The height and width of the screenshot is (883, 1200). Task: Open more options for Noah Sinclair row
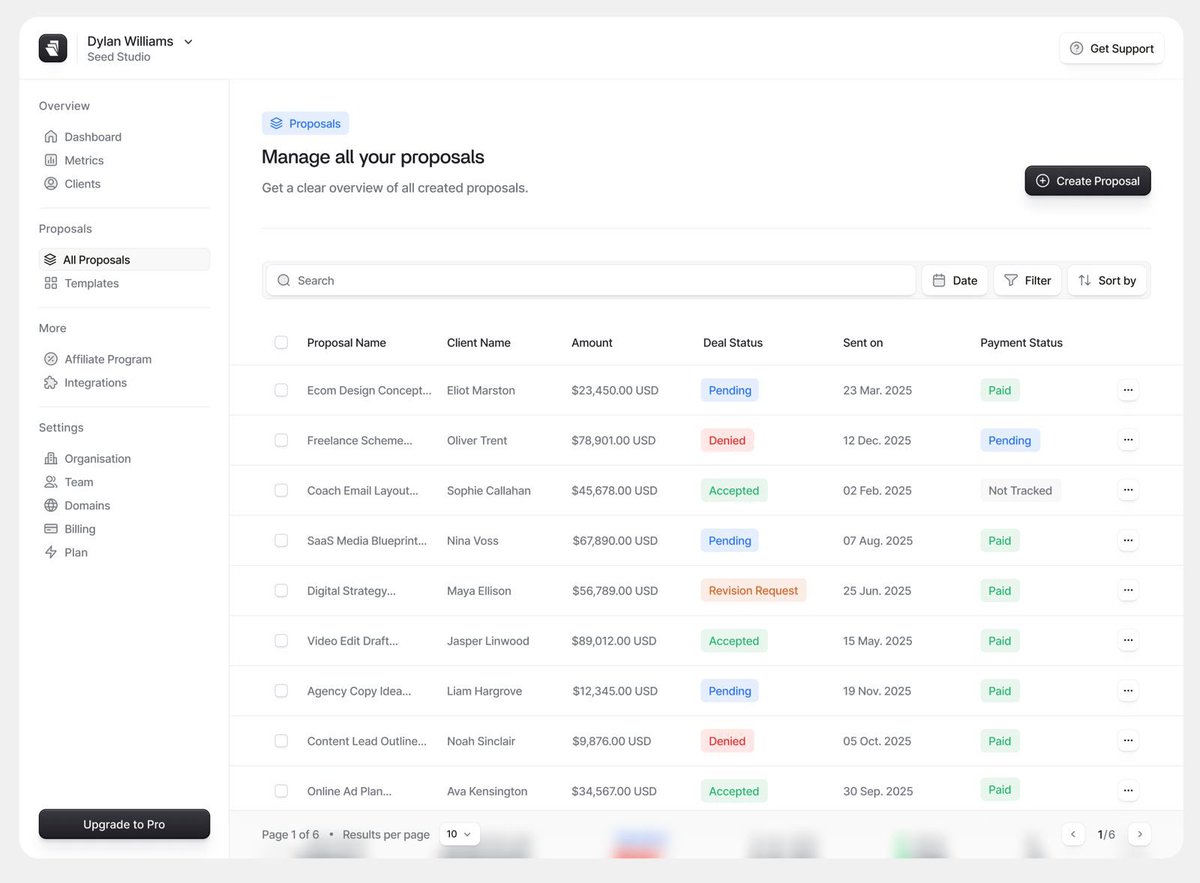pos(1128,741)
